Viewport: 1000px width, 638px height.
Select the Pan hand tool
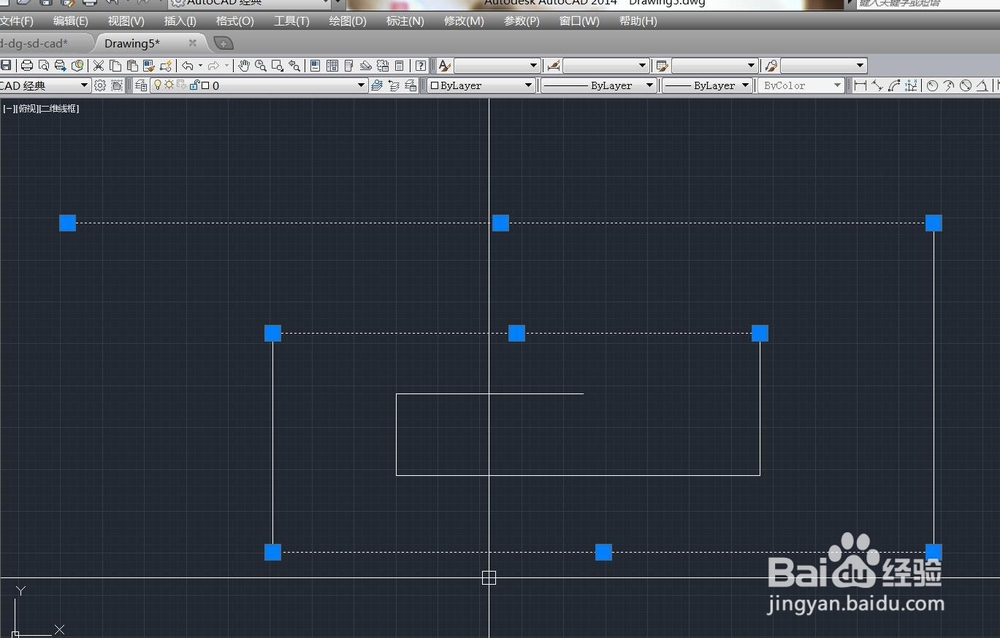click(244, 65)
